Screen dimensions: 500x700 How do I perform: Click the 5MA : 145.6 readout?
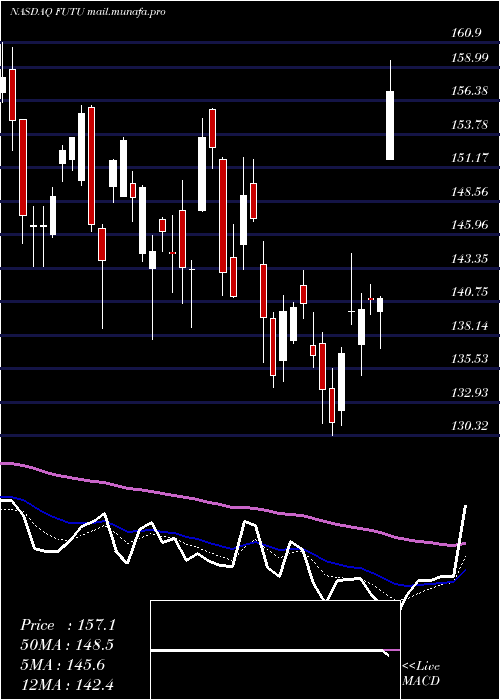coord(62,665)
